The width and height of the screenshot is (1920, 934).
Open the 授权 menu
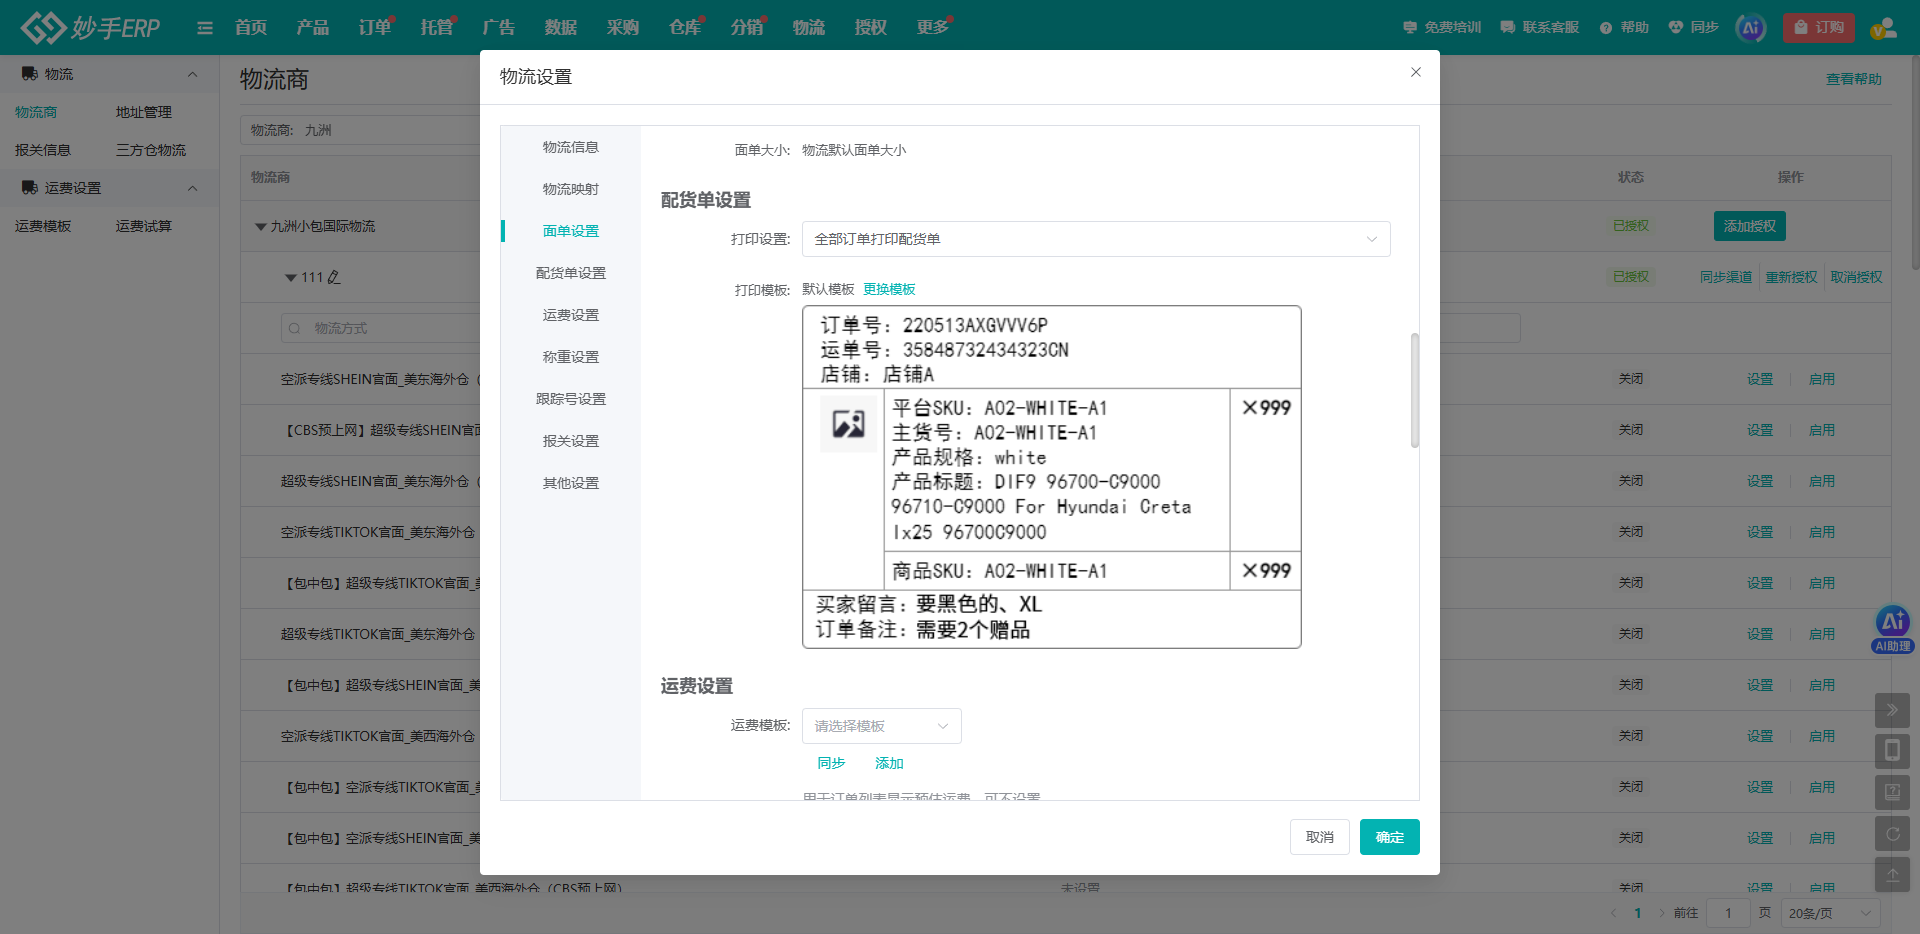[871, 27]
